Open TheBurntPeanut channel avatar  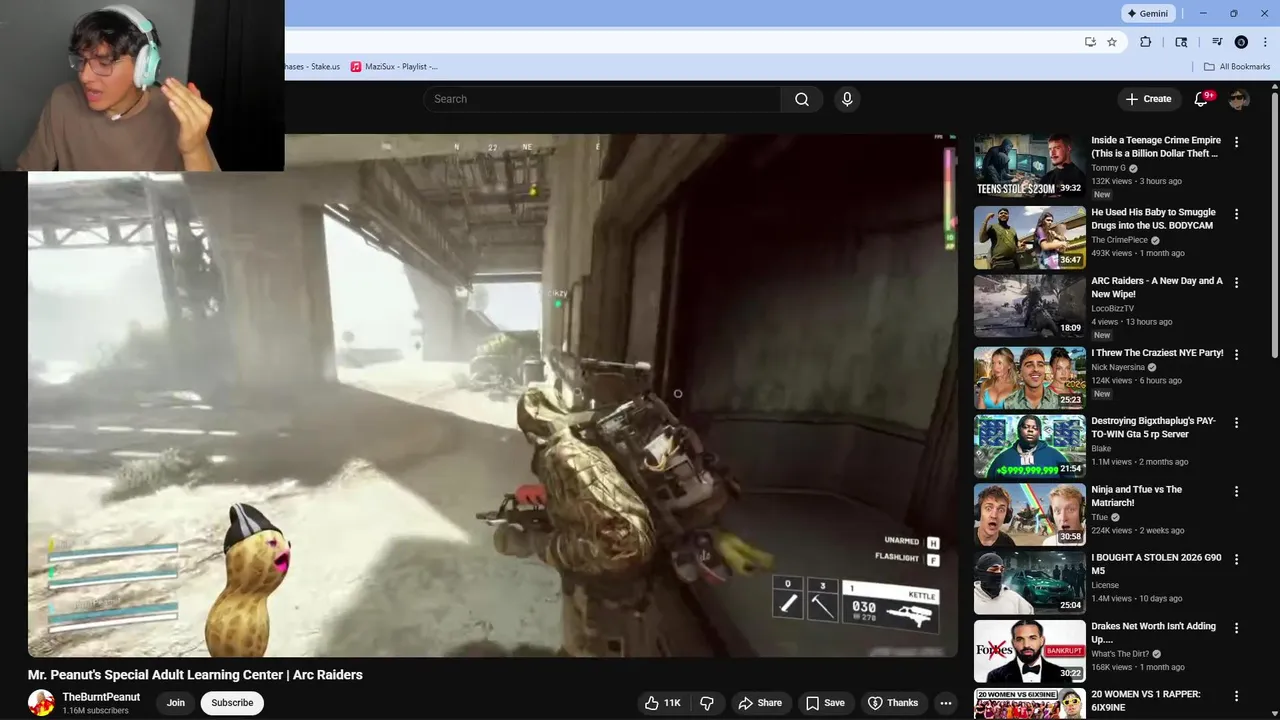41,703
